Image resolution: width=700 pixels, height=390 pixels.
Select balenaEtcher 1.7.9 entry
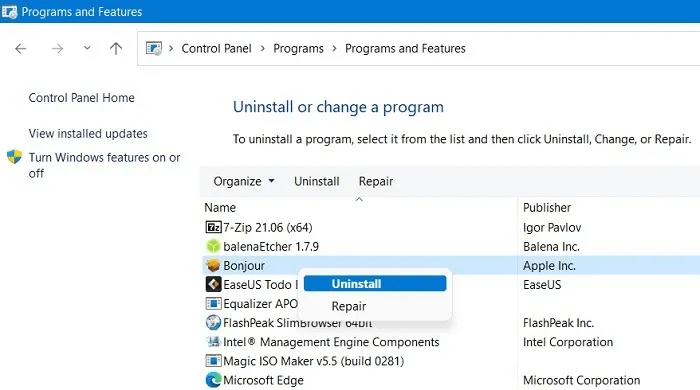[271, 246]
